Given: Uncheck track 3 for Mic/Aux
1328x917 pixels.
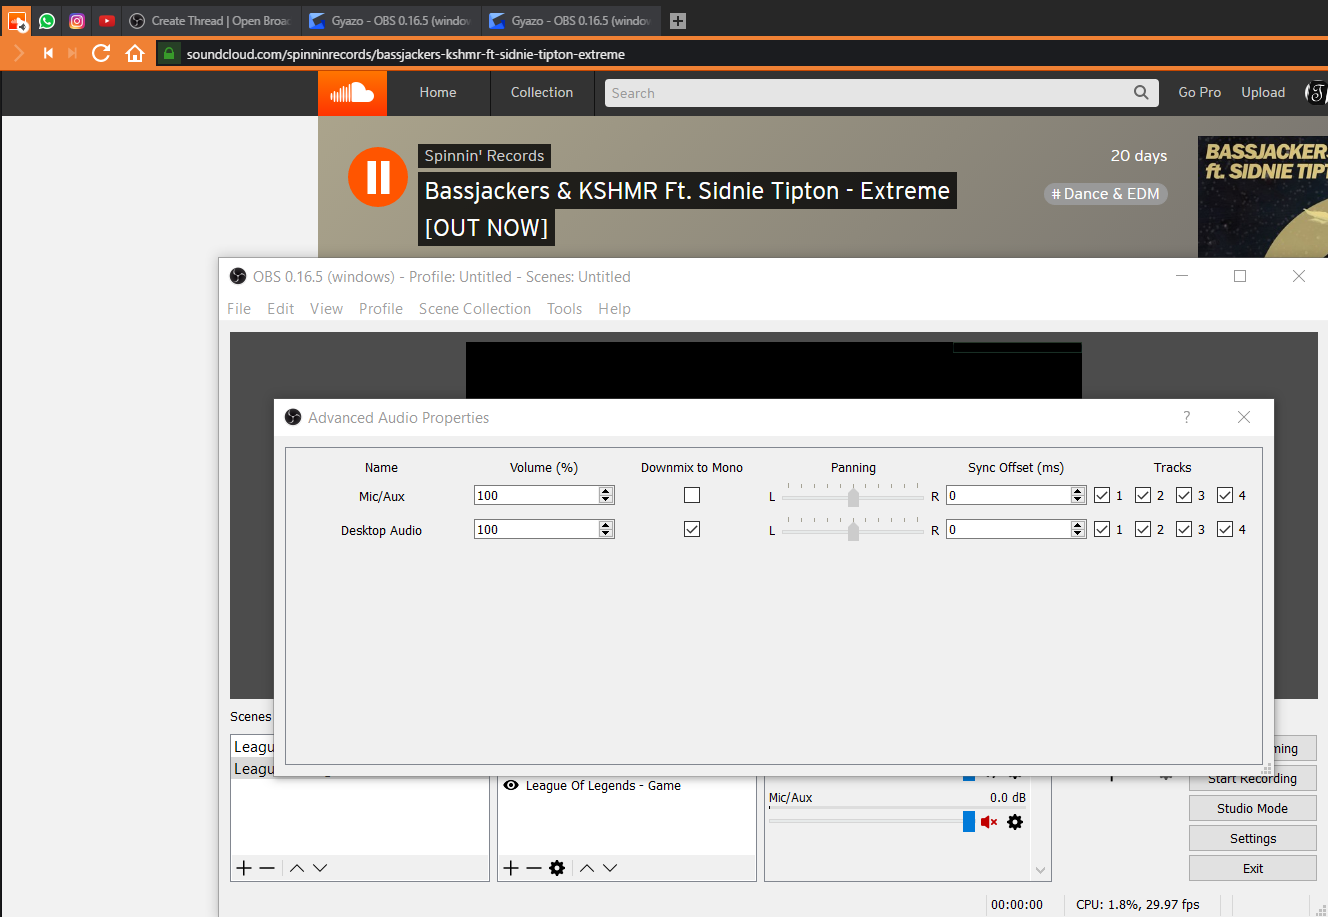Looking at the screenshot, I should (1184, 495).
